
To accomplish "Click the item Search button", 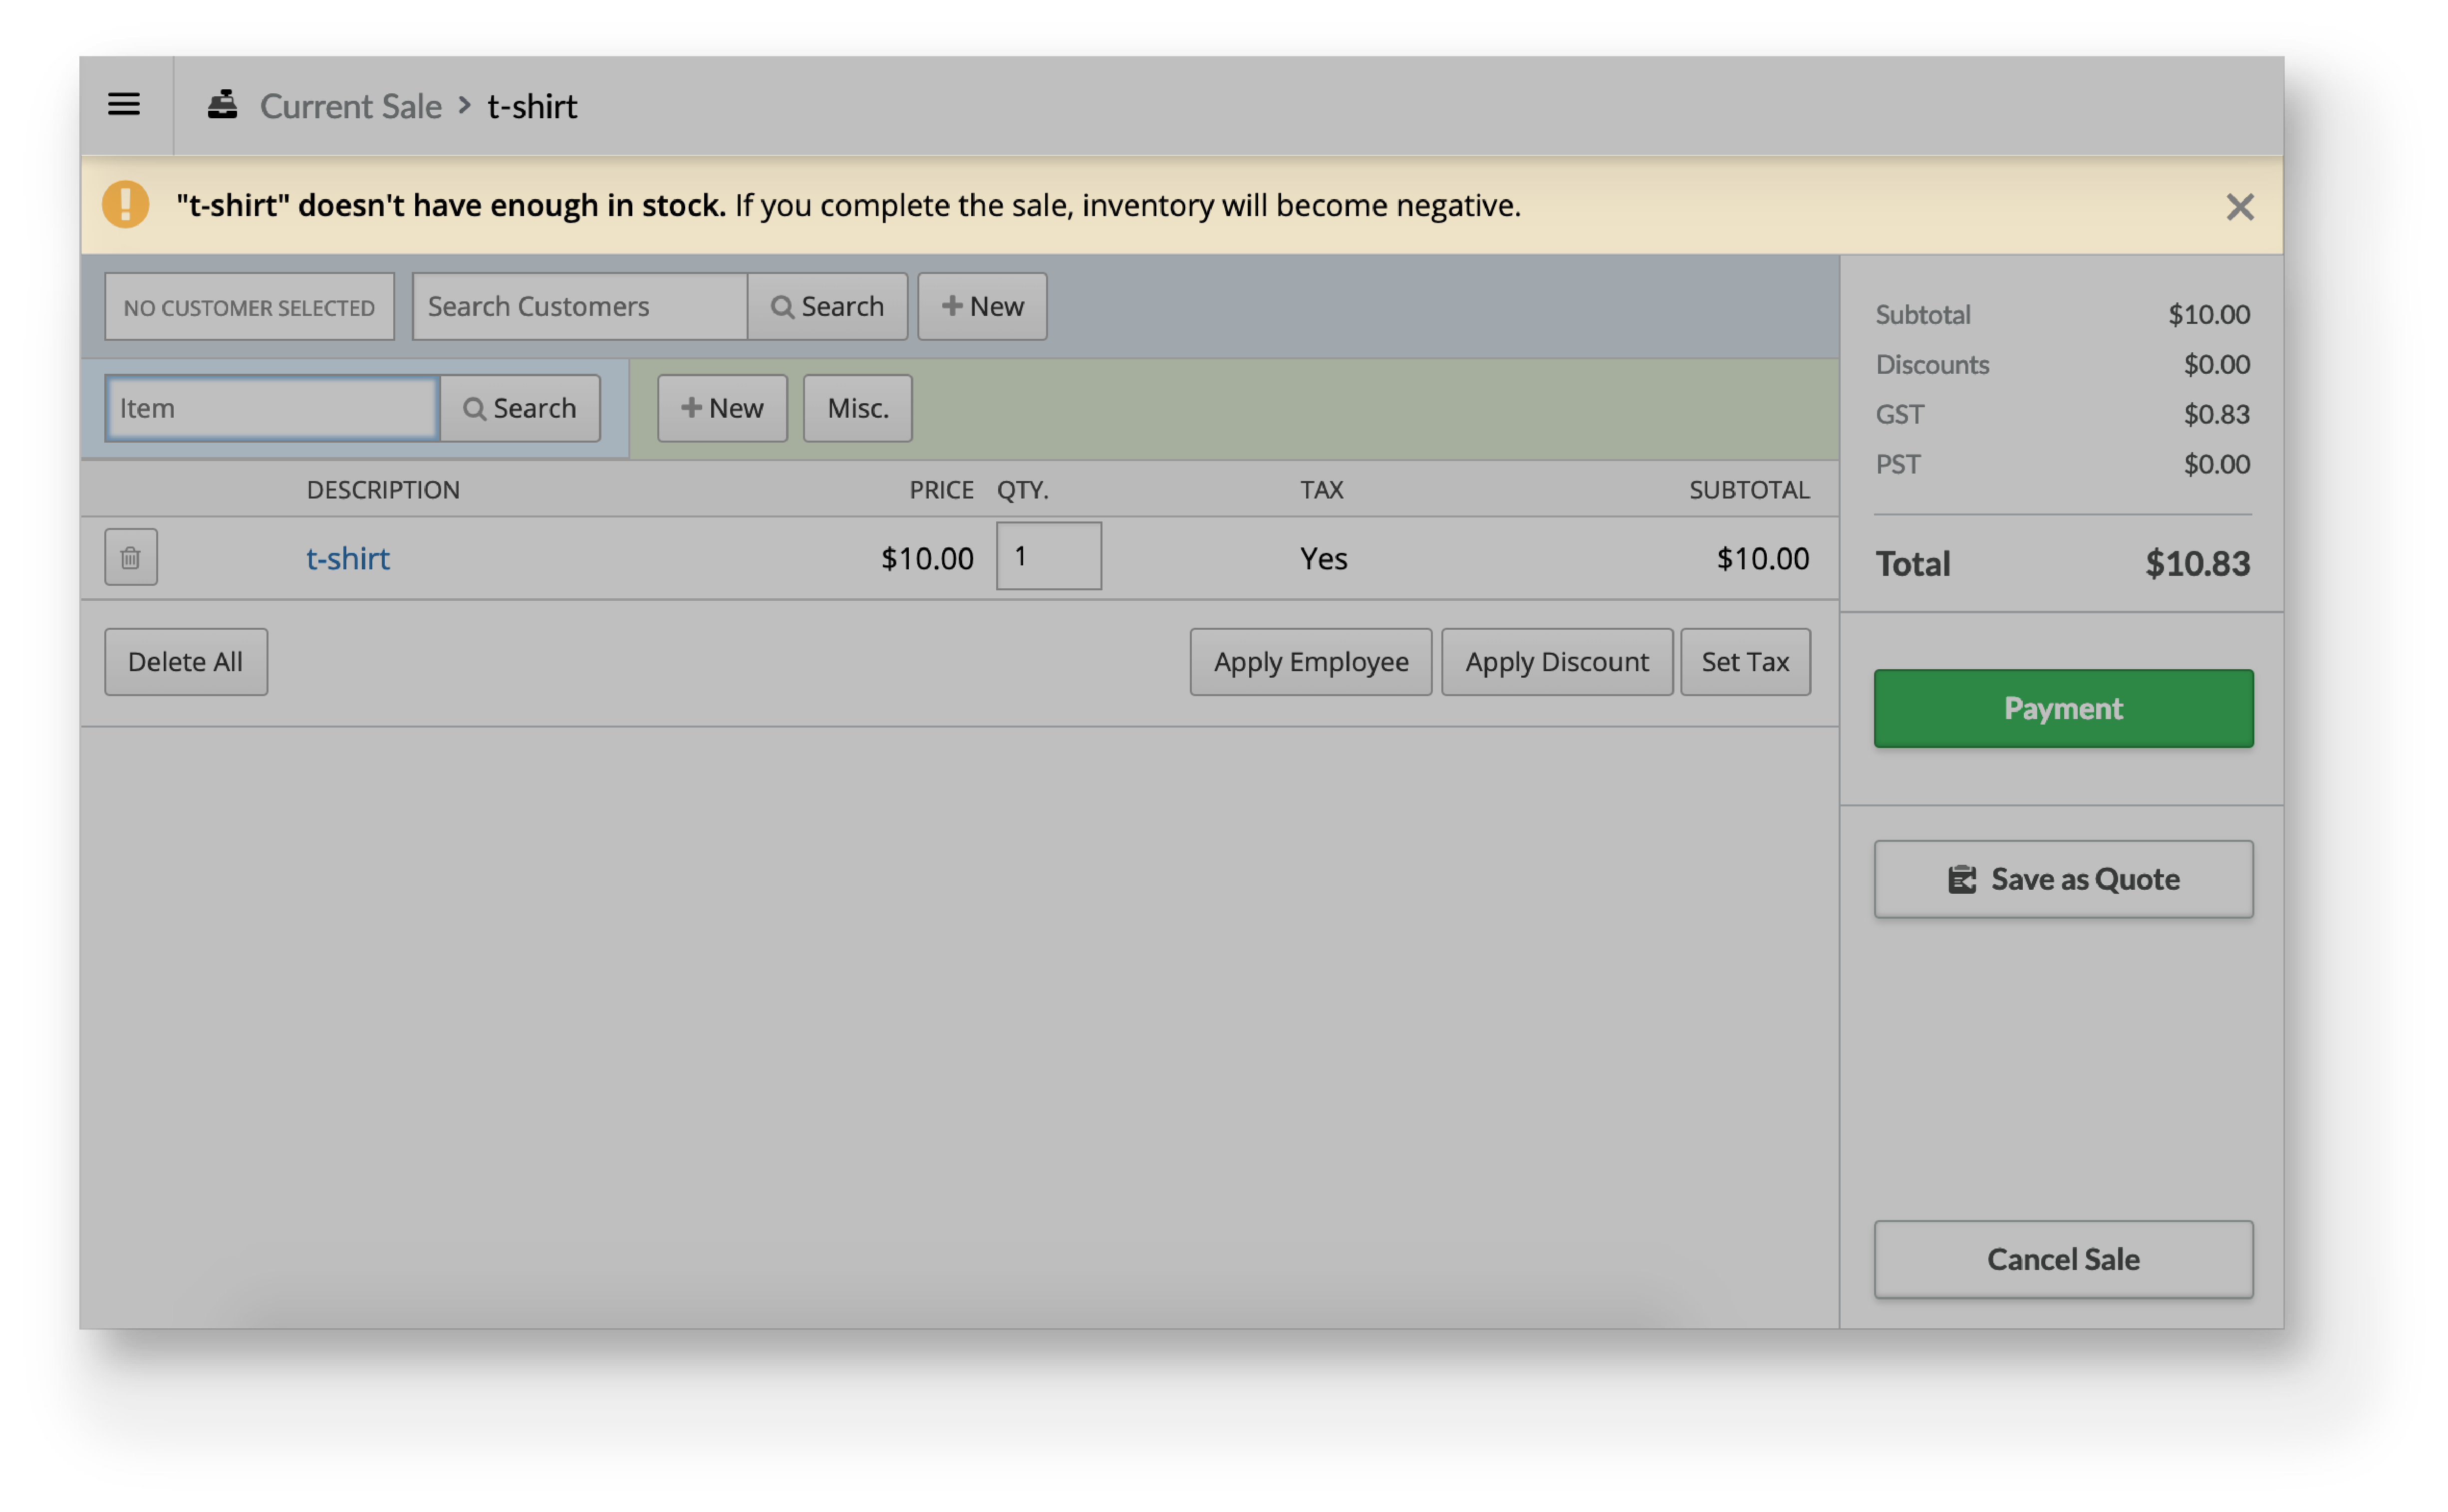I will pyautogui.click(x=520, y=408).
